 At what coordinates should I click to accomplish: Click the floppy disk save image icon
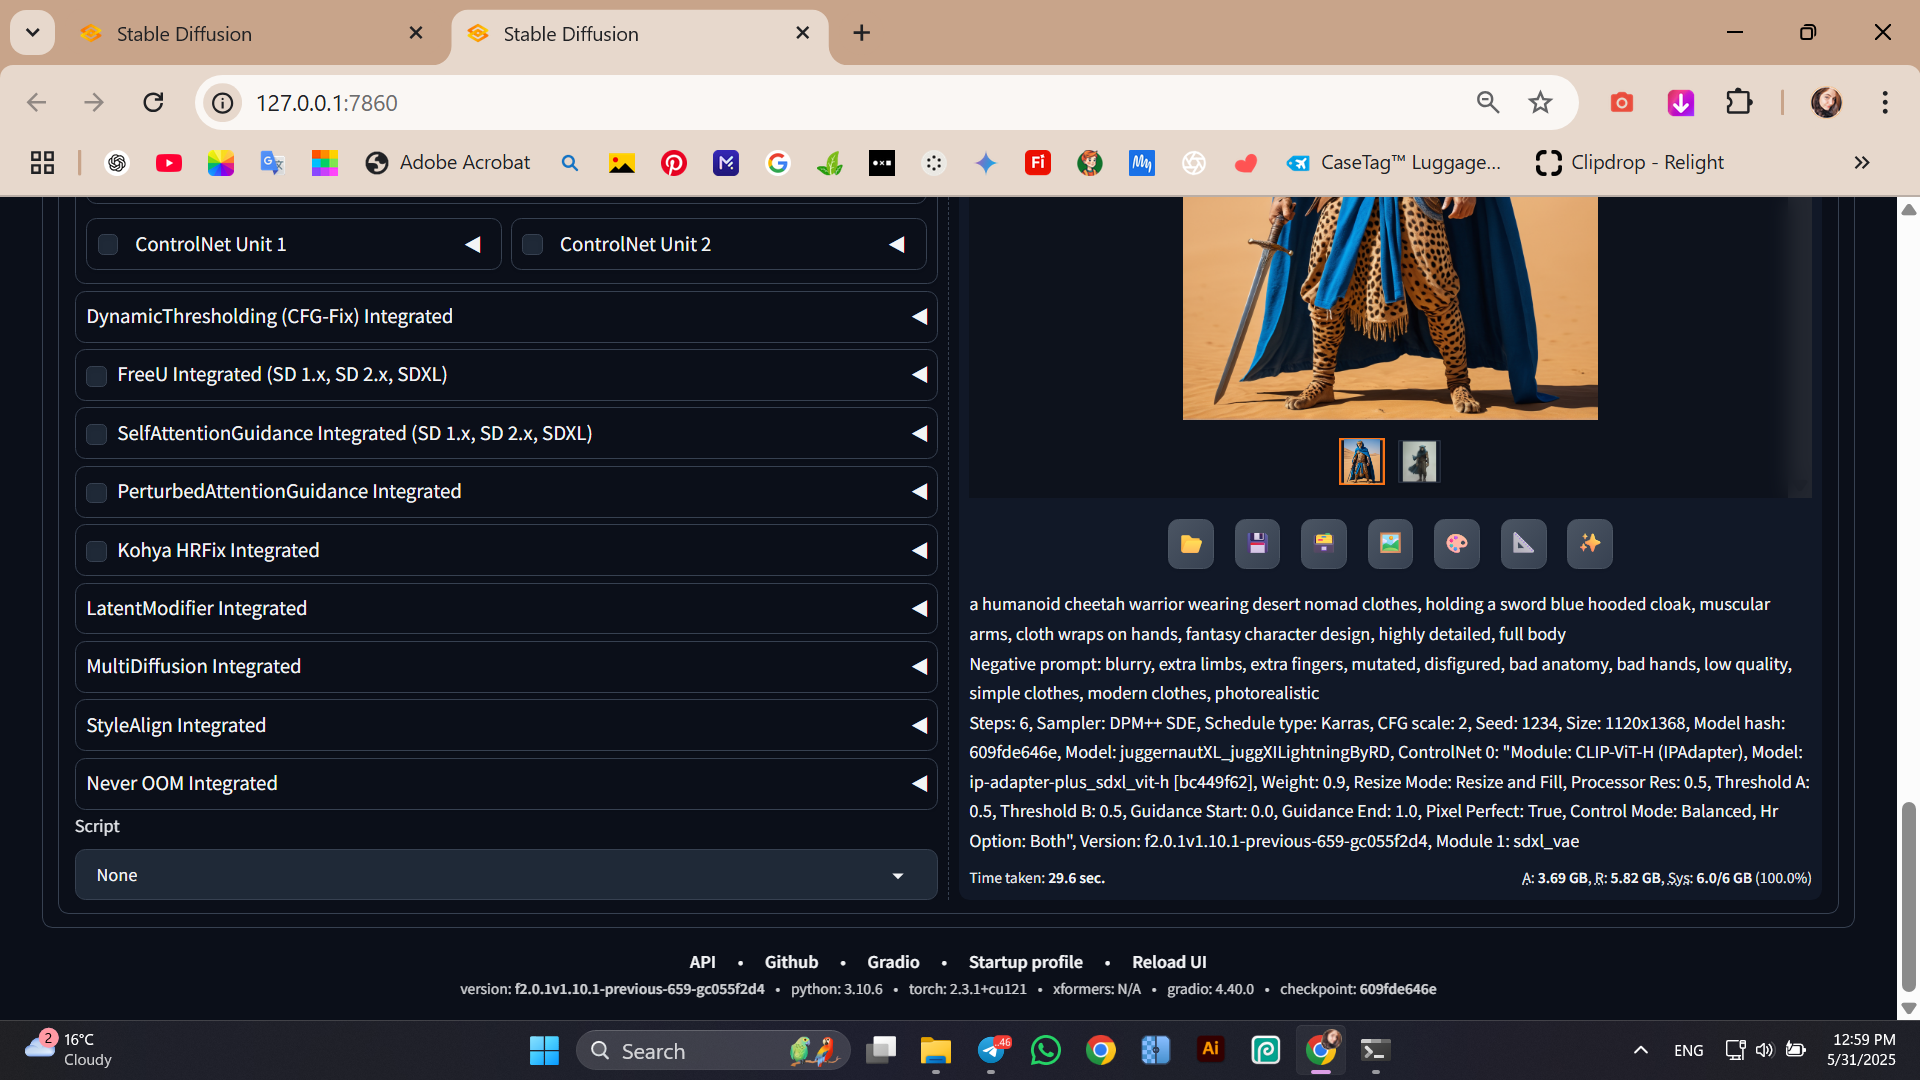pyautogui.click(x=1257, y=544)
